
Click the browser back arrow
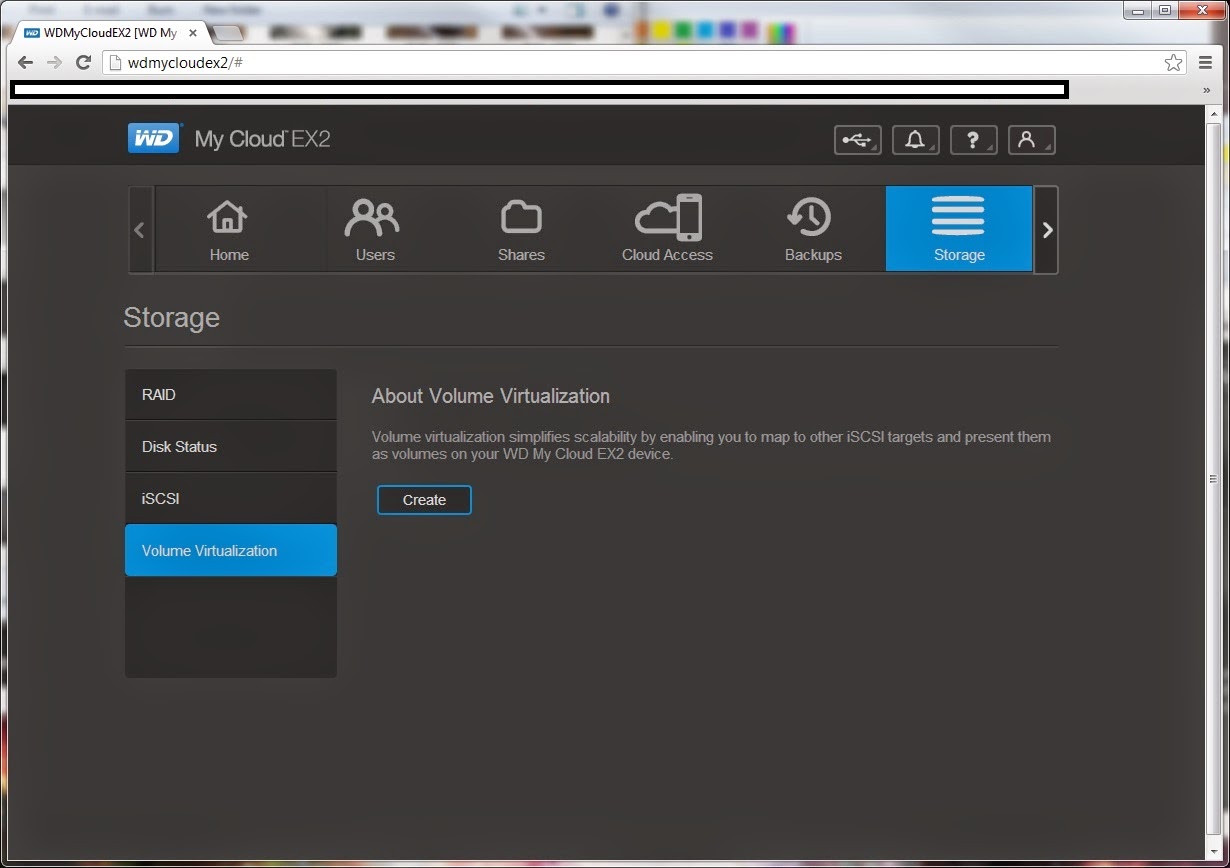(26, 62)
